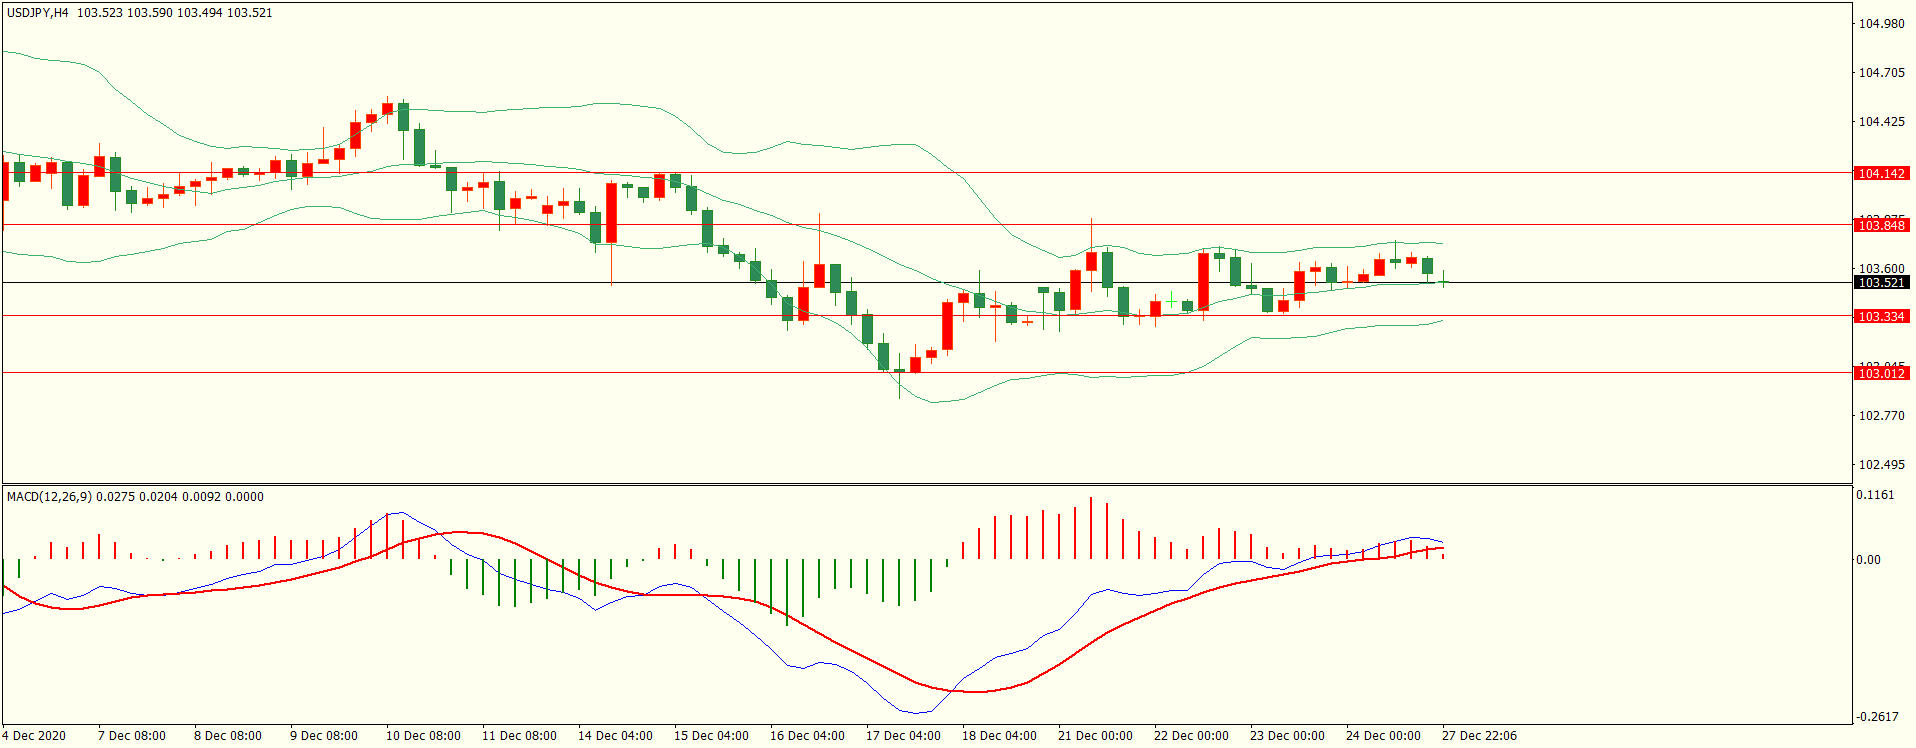Click the 102.770 price scale value
The height and width of the screenshot is (748, 1916).
click(x=1881, y=416)
